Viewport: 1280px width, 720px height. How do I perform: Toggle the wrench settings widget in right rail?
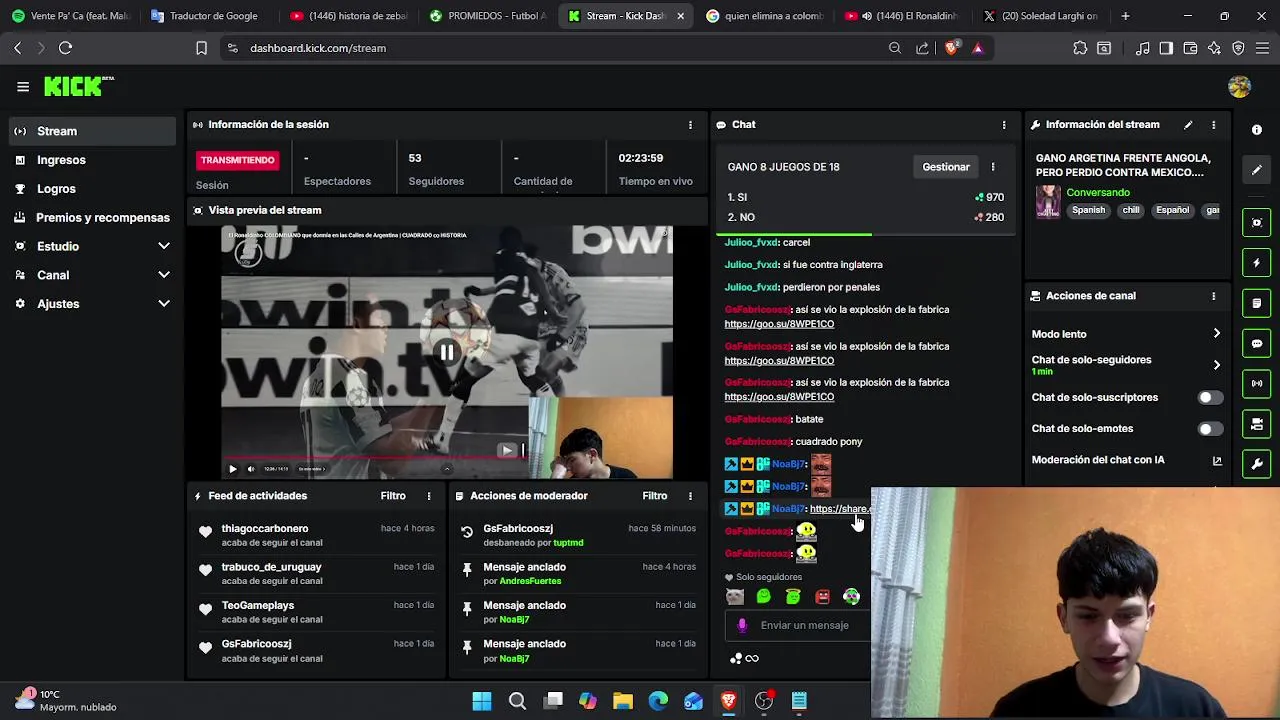(x=1257, y=465)
